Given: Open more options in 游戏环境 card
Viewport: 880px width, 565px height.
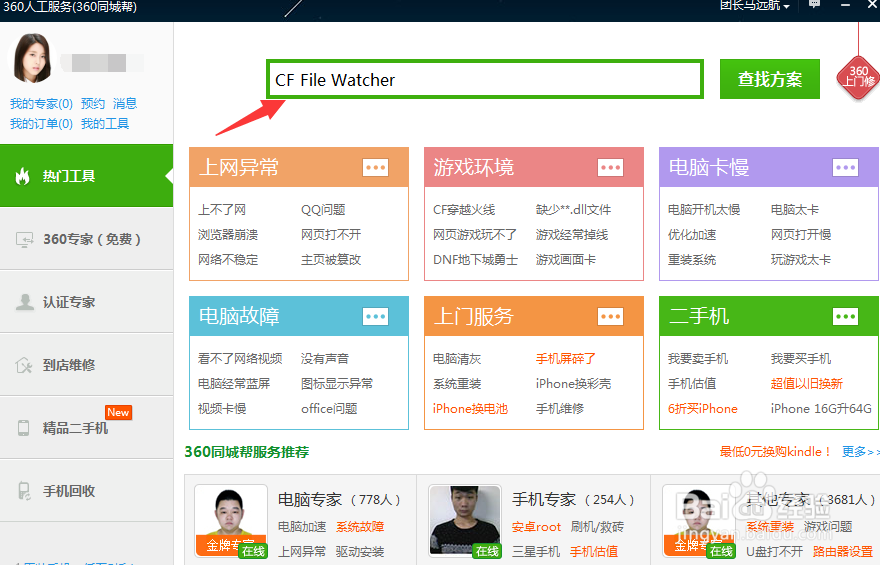Looking at the screenshot, I should coord(611,167).
